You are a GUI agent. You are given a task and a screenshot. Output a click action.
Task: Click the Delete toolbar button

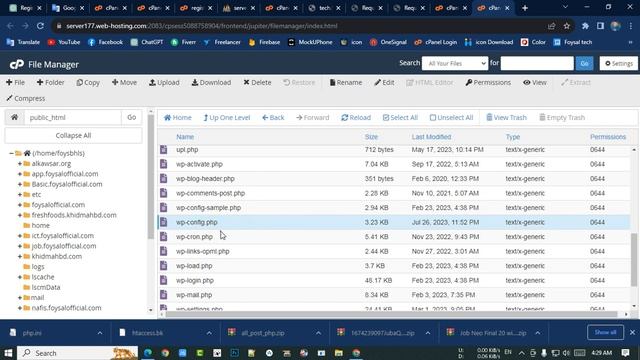point(257,82)
